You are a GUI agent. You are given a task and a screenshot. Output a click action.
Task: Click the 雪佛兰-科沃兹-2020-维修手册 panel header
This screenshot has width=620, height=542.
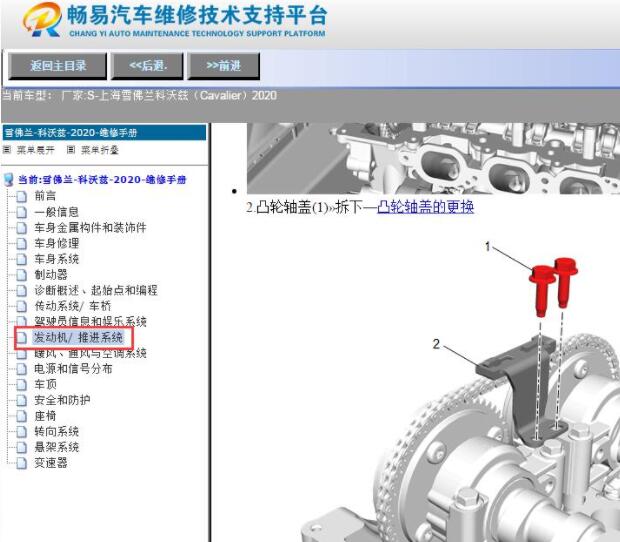pyautogui.click(x=104, y=133)
